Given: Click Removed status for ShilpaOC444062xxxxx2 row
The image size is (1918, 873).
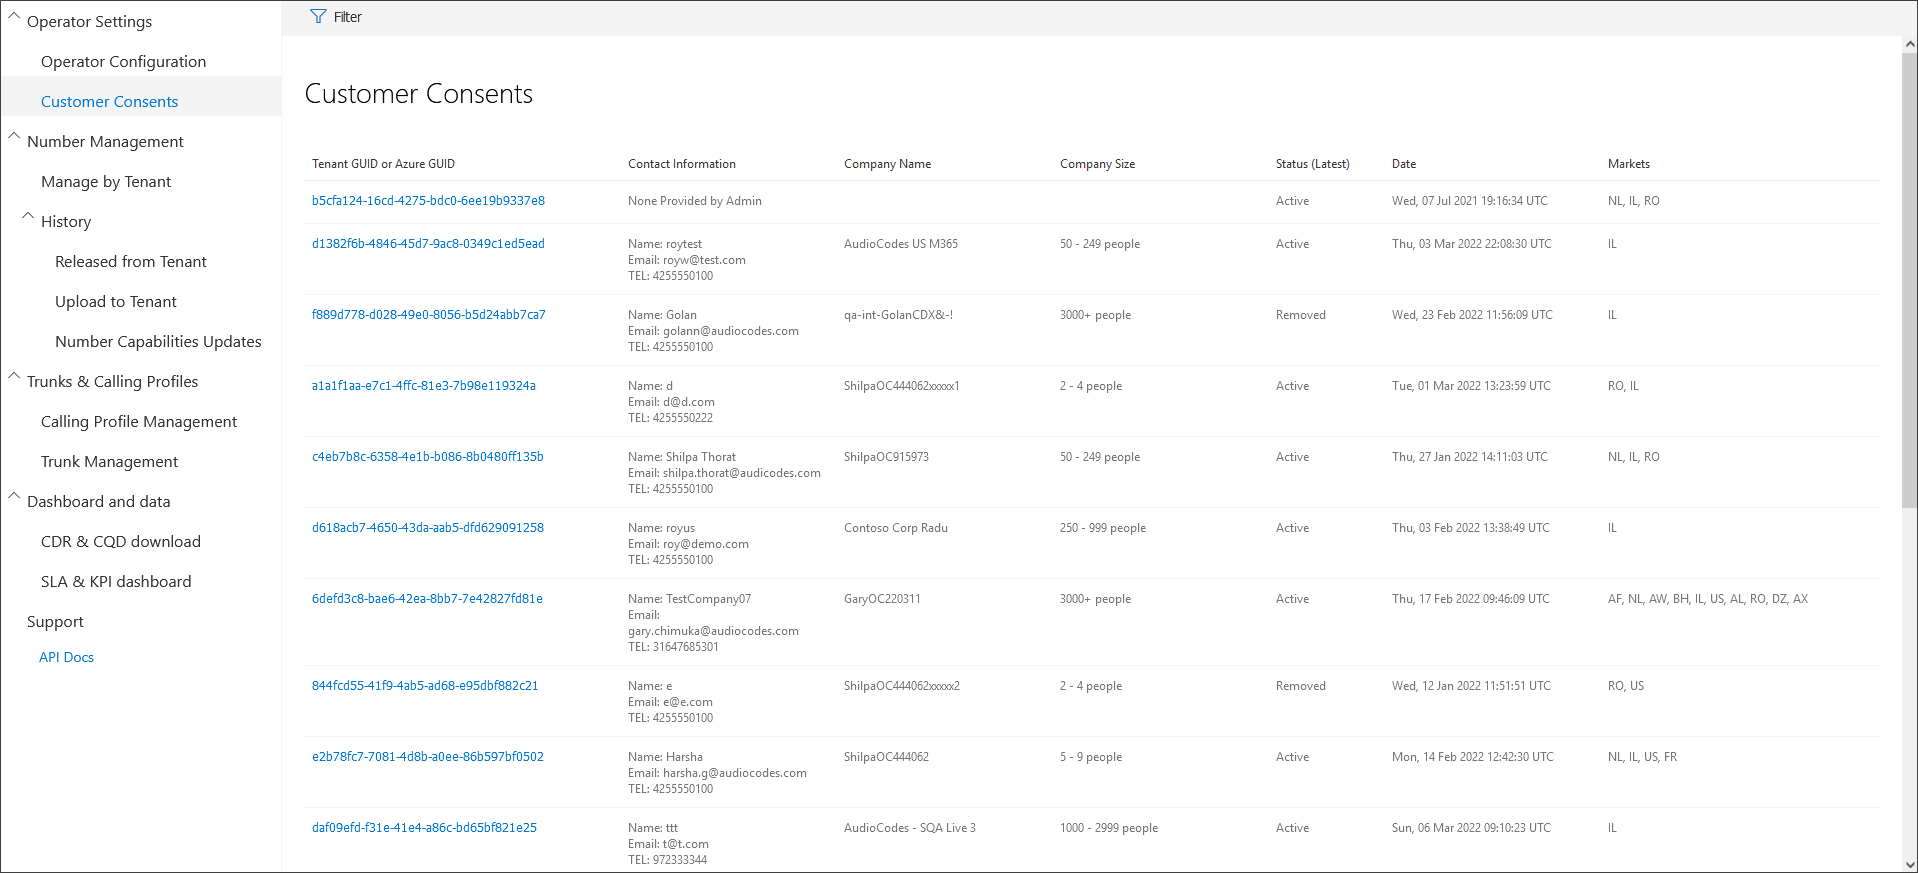Looking at the screenshot, I should click(x=1301, y=686).
